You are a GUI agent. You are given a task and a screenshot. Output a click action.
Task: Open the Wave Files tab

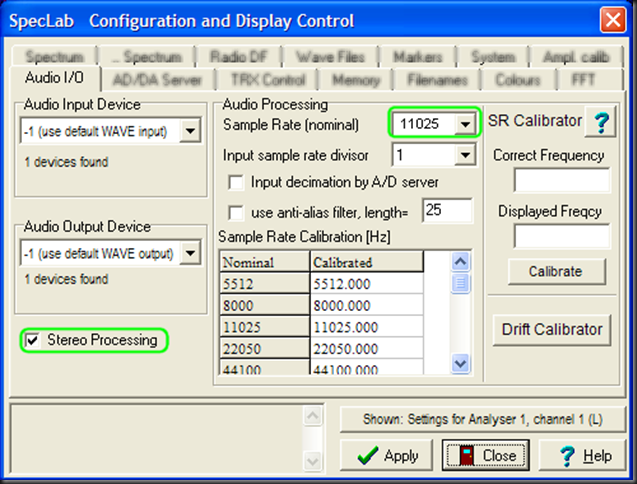click(330, 57)
